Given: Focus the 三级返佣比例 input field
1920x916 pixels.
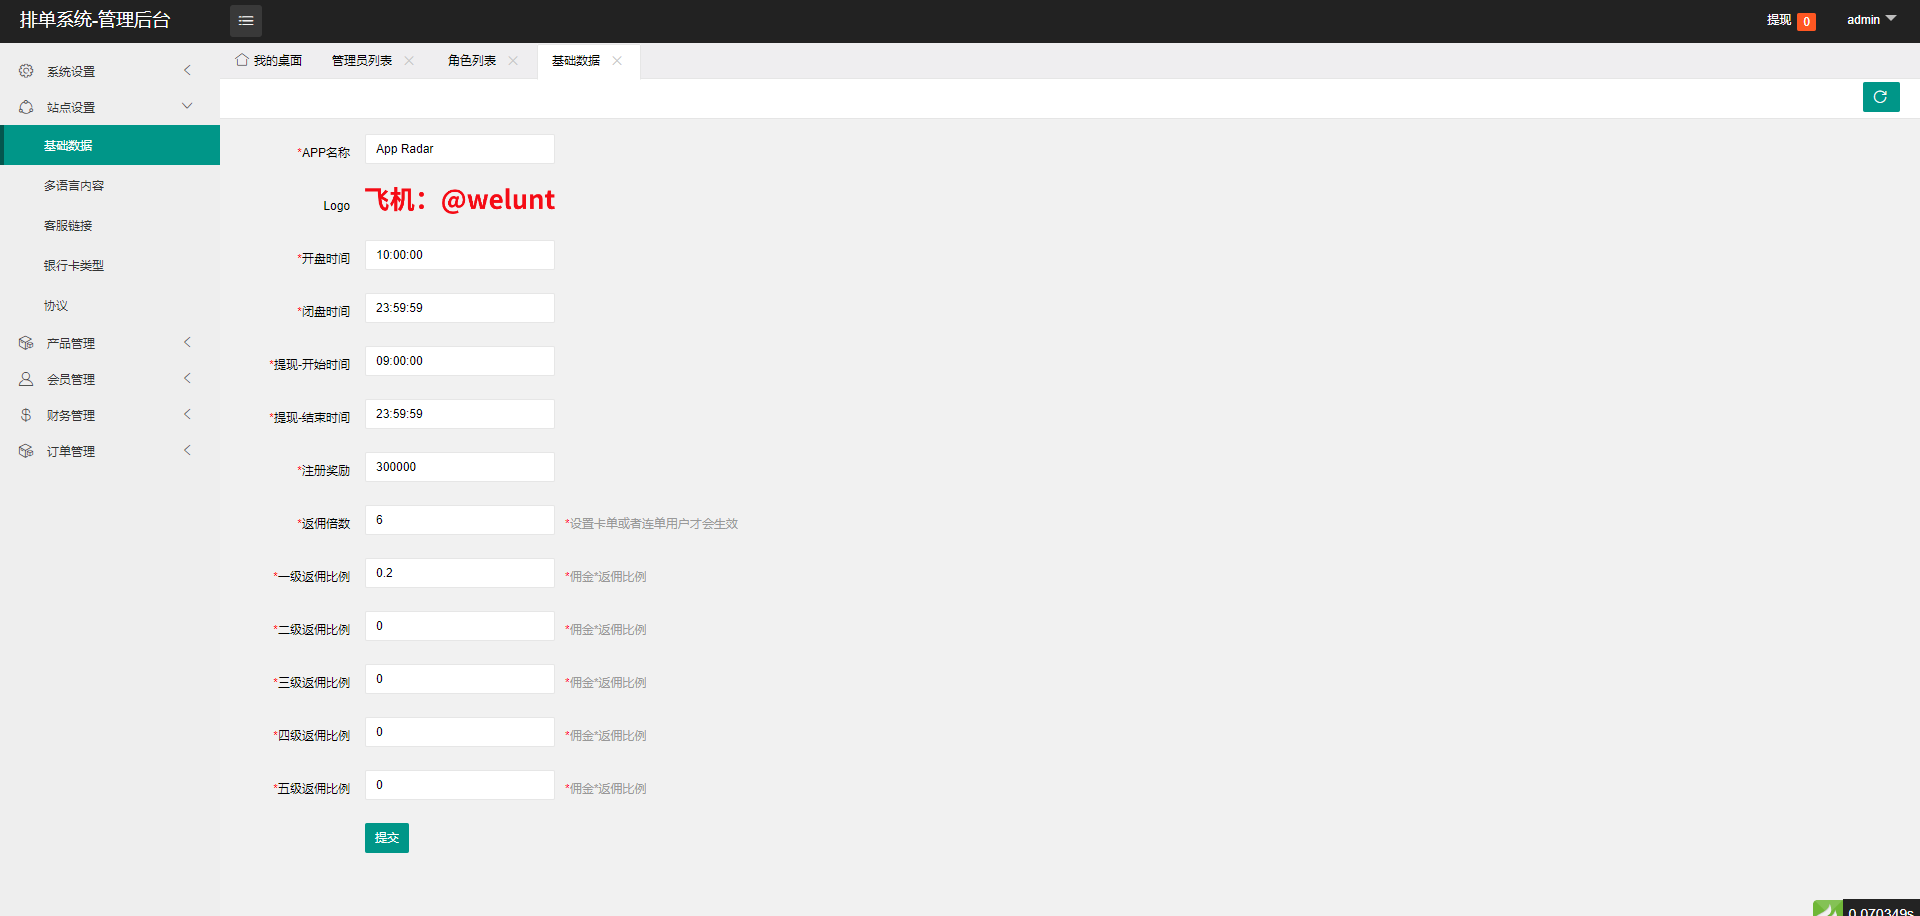Looking at the screenshot, I should pos(460,679).
